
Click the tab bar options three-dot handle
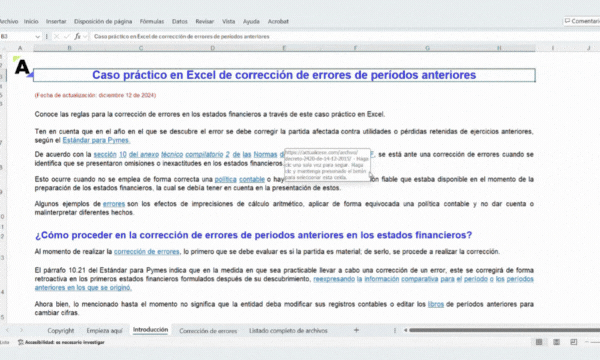pyautogui.click(x=395, y=331)
